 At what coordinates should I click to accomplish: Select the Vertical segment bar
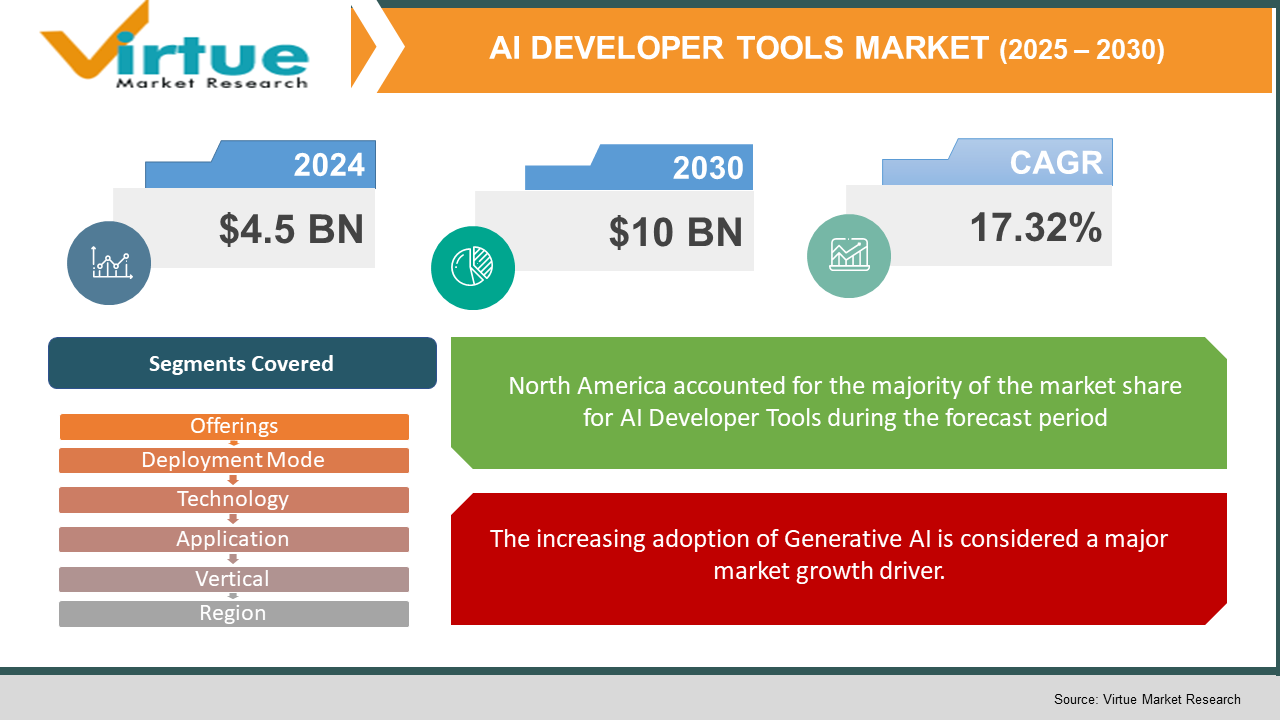point(234,579)
